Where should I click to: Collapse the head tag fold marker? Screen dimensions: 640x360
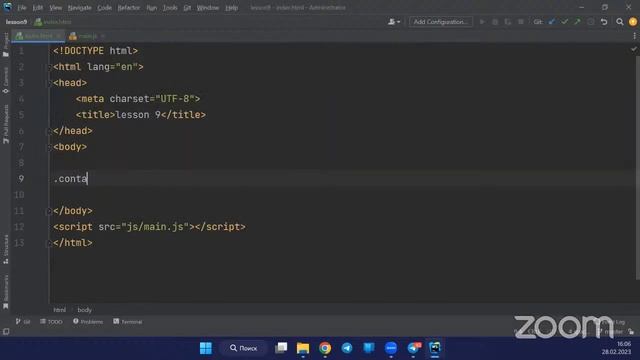tap(50, 83)
